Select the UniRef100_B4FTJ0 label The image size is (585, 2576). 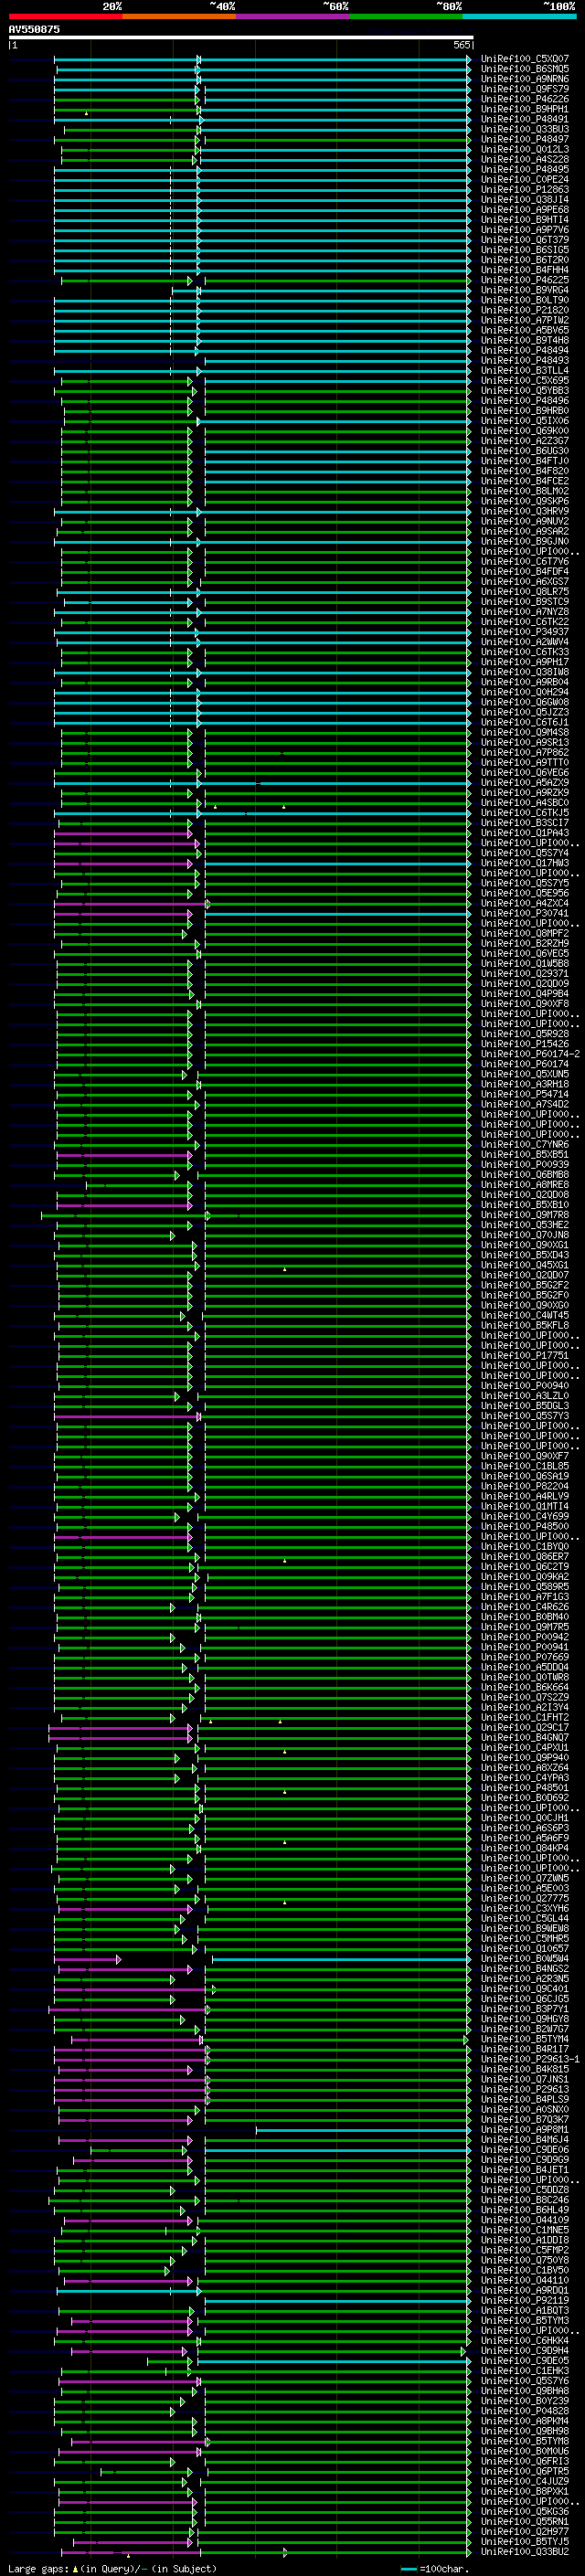pyautogui.click(x=525, y=461)
